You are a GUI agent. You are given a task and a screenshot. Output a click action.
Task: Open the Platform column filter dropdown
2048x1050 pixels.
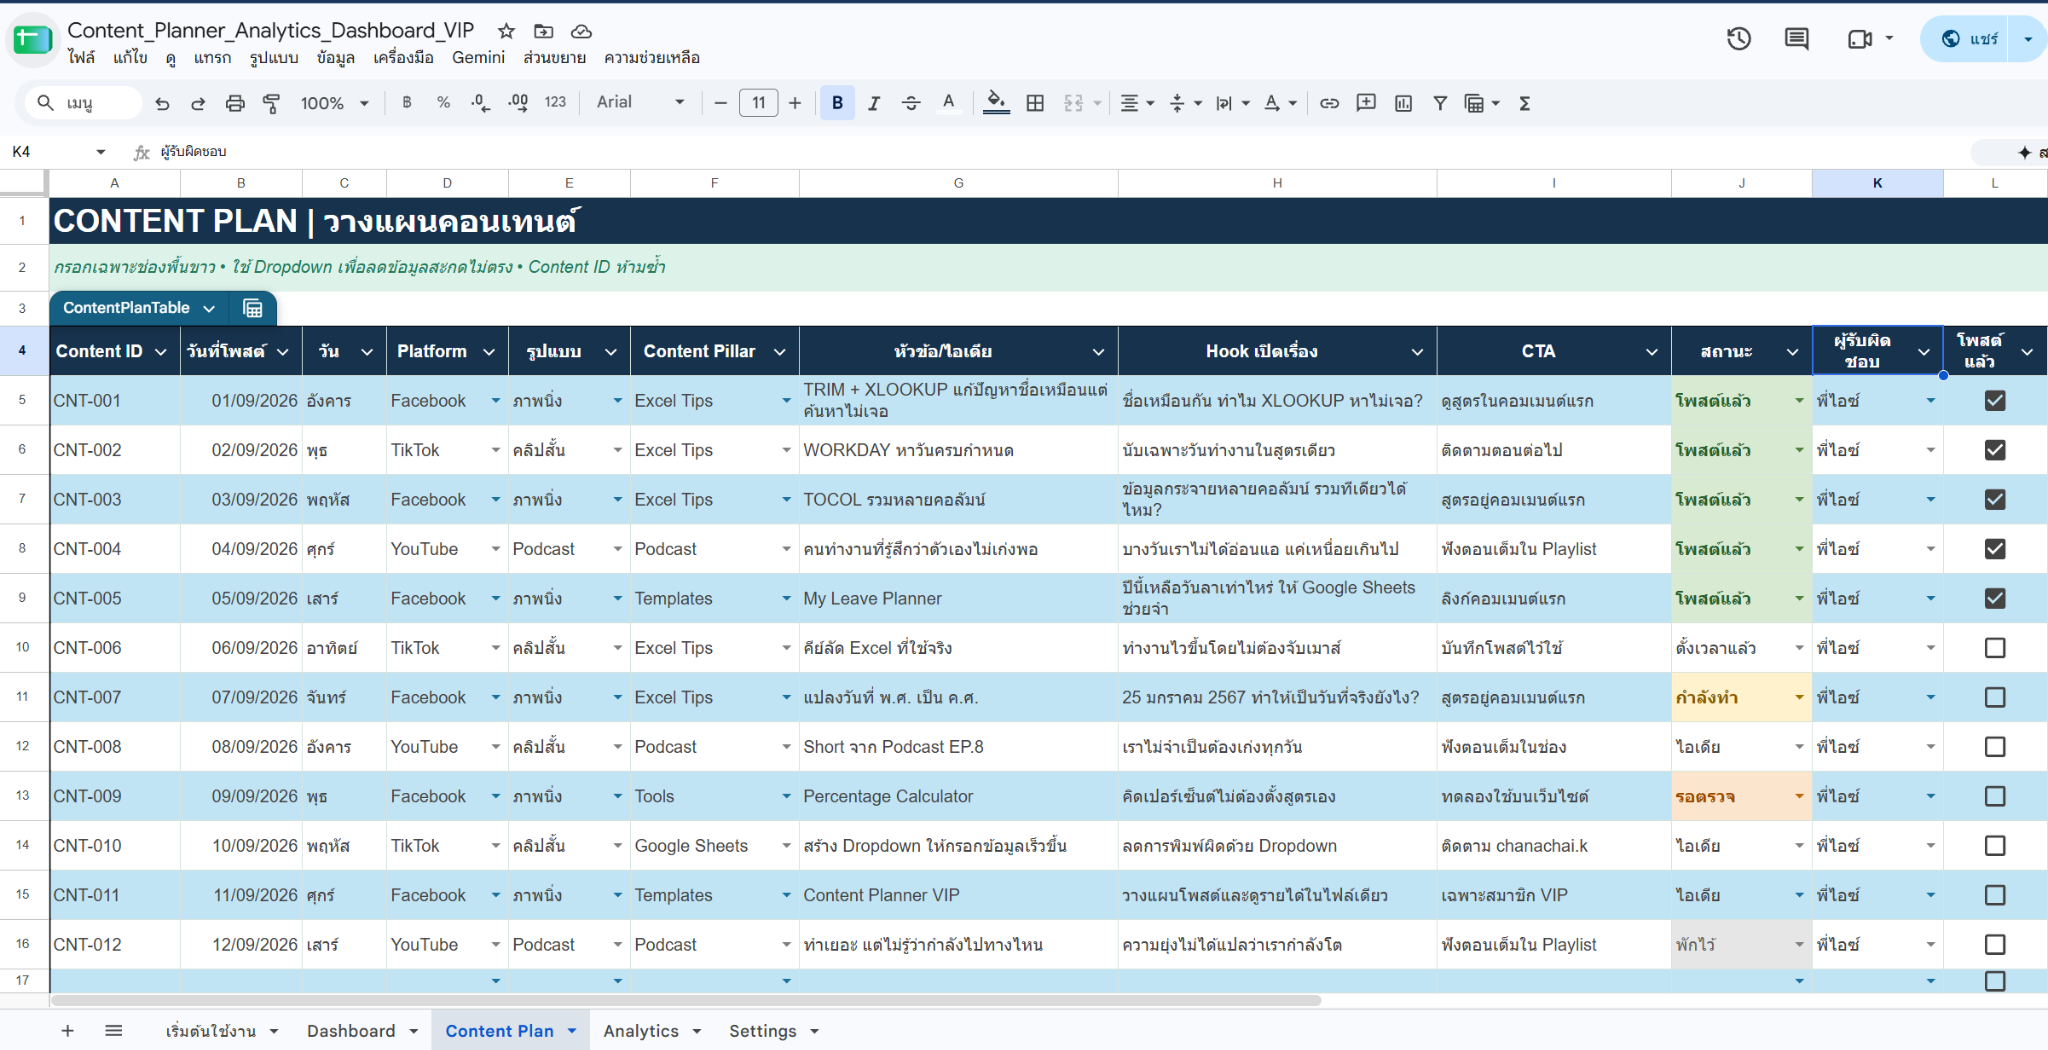pyautogui.click(x=489, y=352)
